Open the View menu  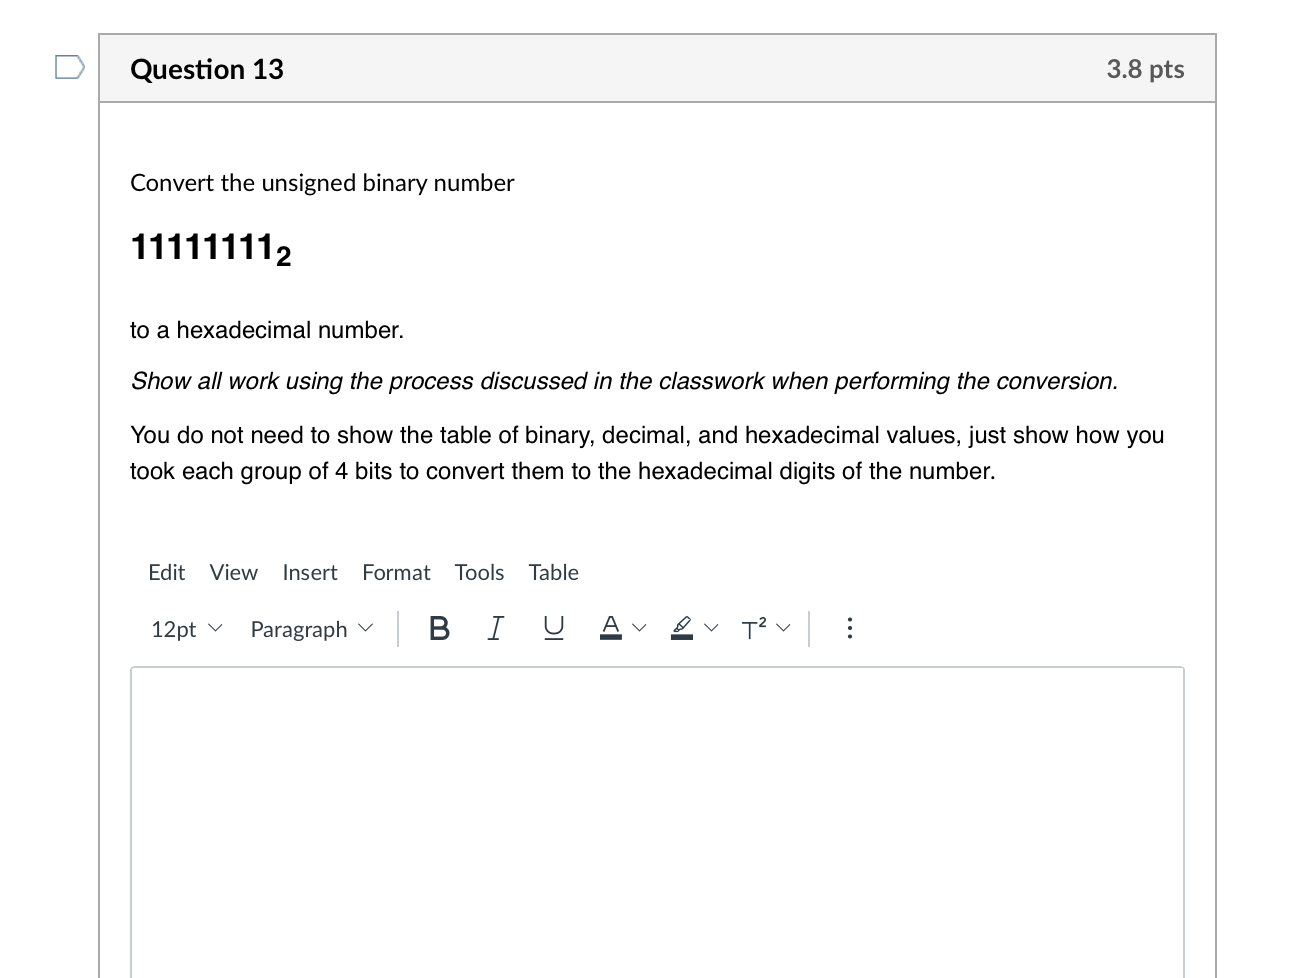[233, 572]
